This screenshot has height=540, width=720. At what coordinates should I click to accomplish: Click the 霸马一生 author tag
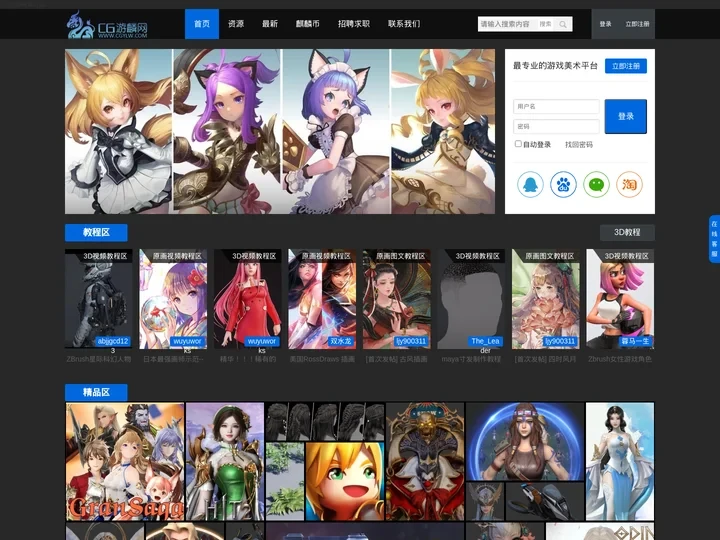coord(635,341)
